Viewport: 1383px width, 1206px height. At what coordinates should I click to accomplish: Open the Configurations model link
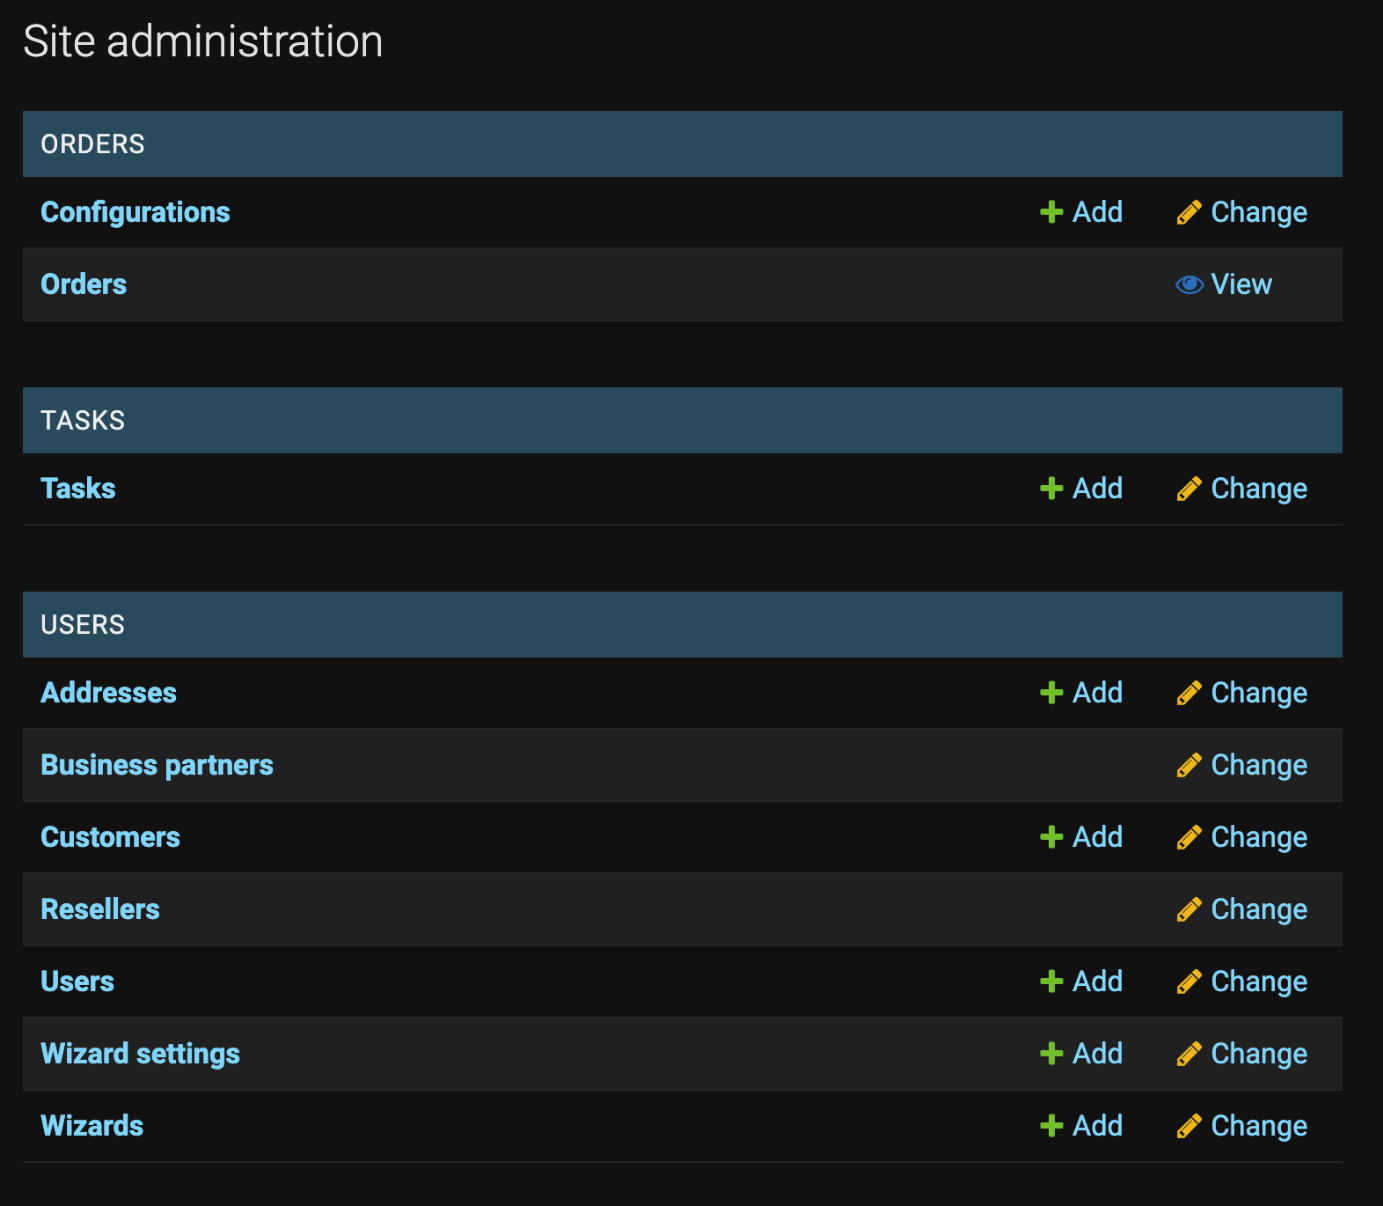point(135,213)
